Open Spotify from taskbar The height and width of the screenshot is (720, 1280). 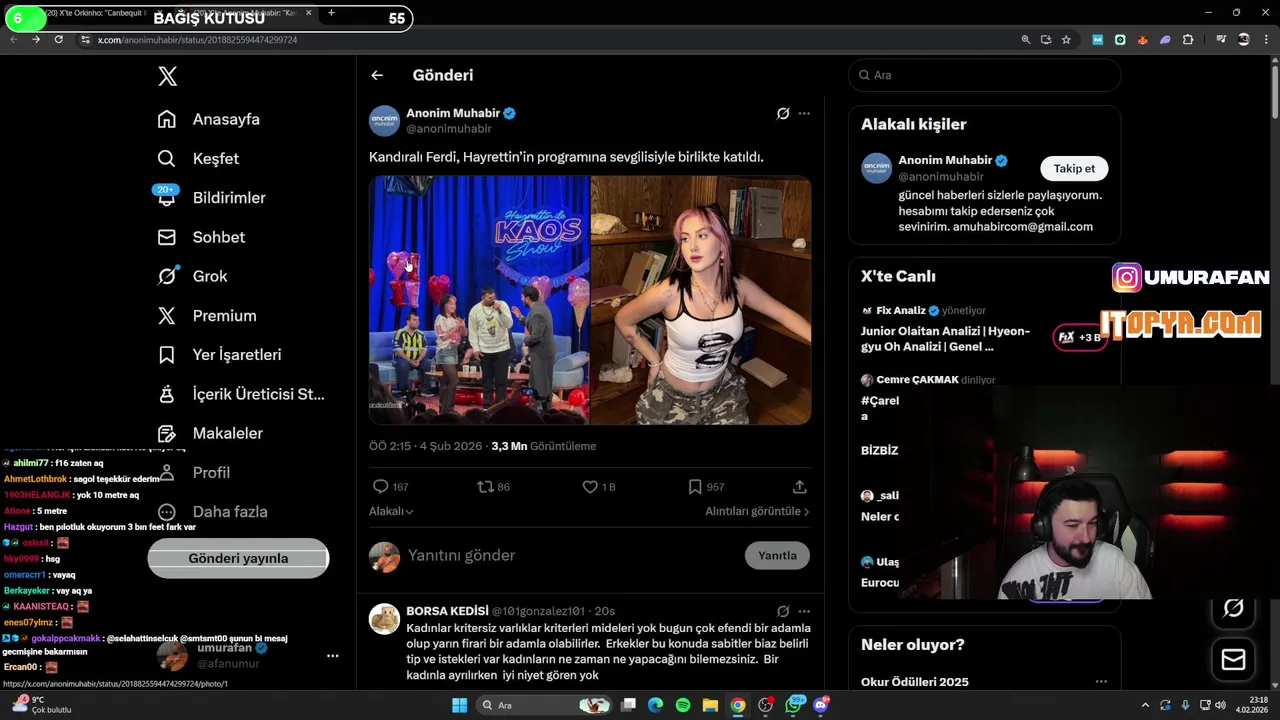pyautogui.click(x=683, y=705)
